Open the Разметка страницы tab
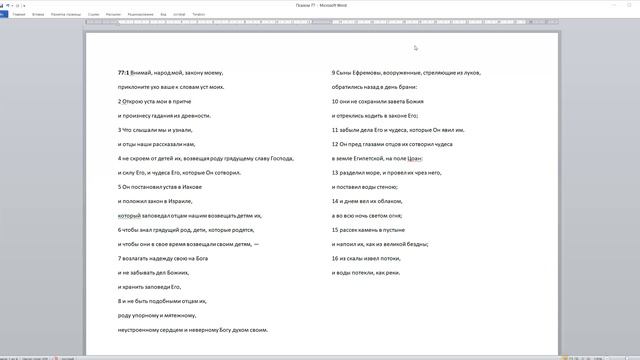640x360 pixels. coord(66,14)
